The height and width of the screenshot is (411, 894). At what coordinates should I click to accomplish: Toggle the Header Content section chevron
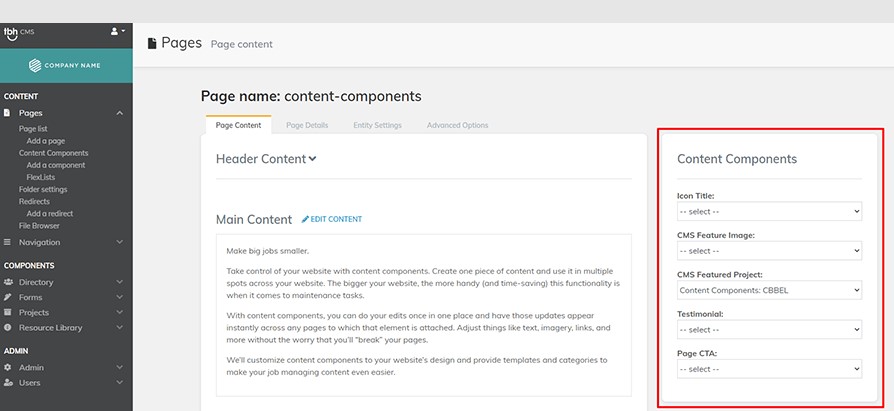click(x=312, y=159)
